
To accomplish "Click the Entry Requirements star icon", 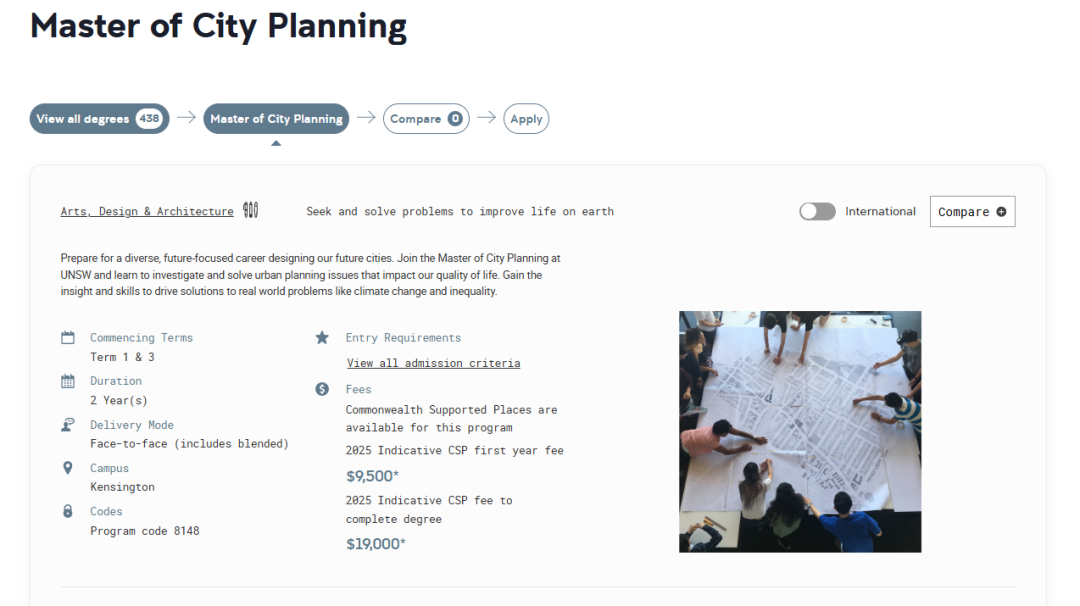I will tap(322, 338).
